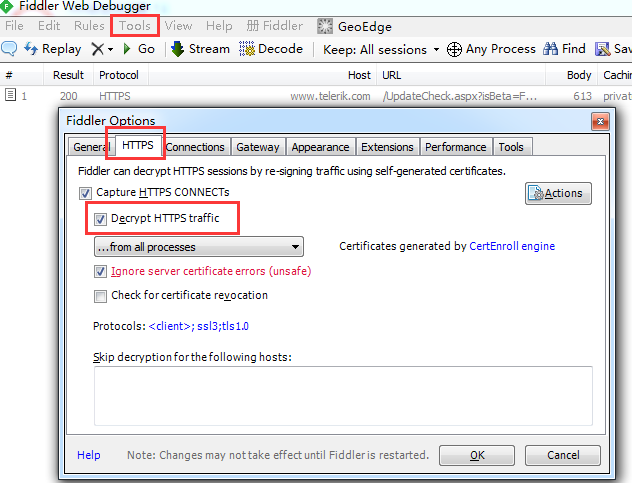The height and width of the screenshot is (483, 632).
Task: Open the Edit menu
Action: pos(49,26)
